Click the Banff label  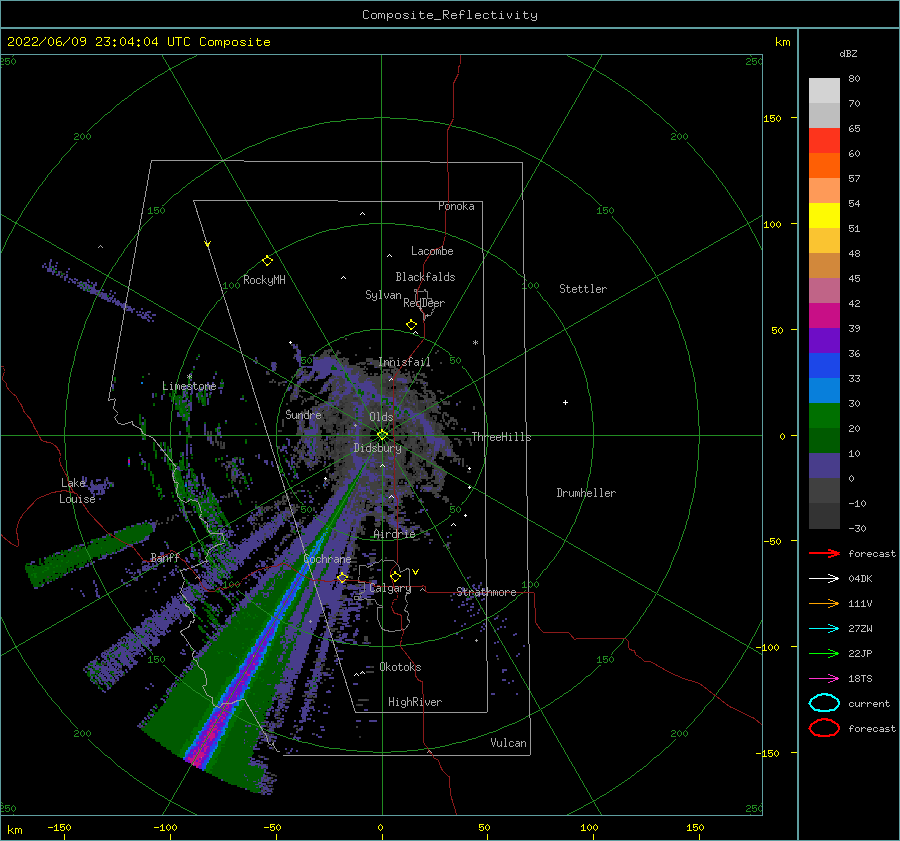click(x=165, y=557)
